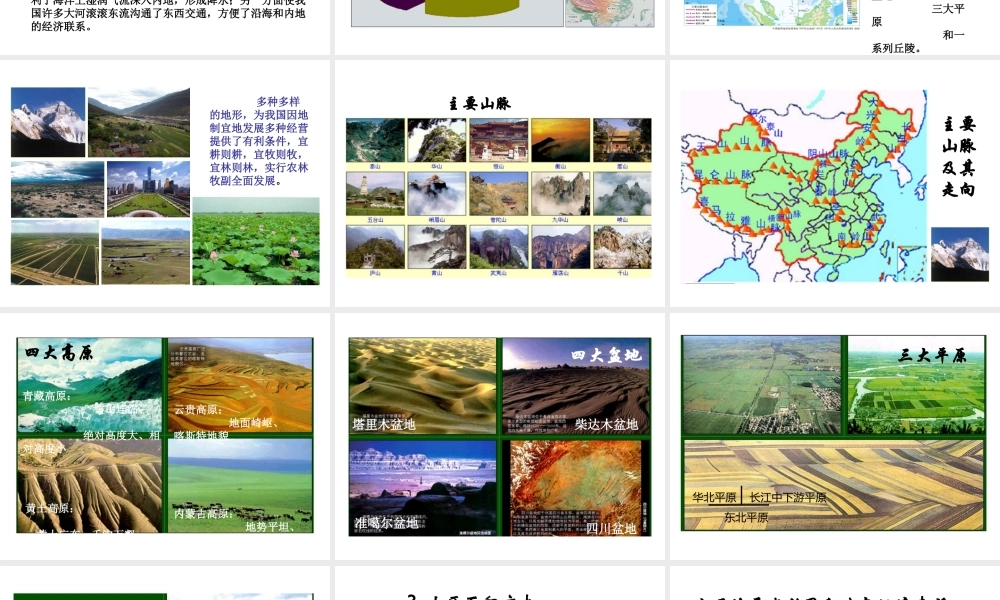Click the 柴达木盆地 photo
The height and width of the screenshot is (600, 1000).
pyautogui.click(x=576, y=386)
